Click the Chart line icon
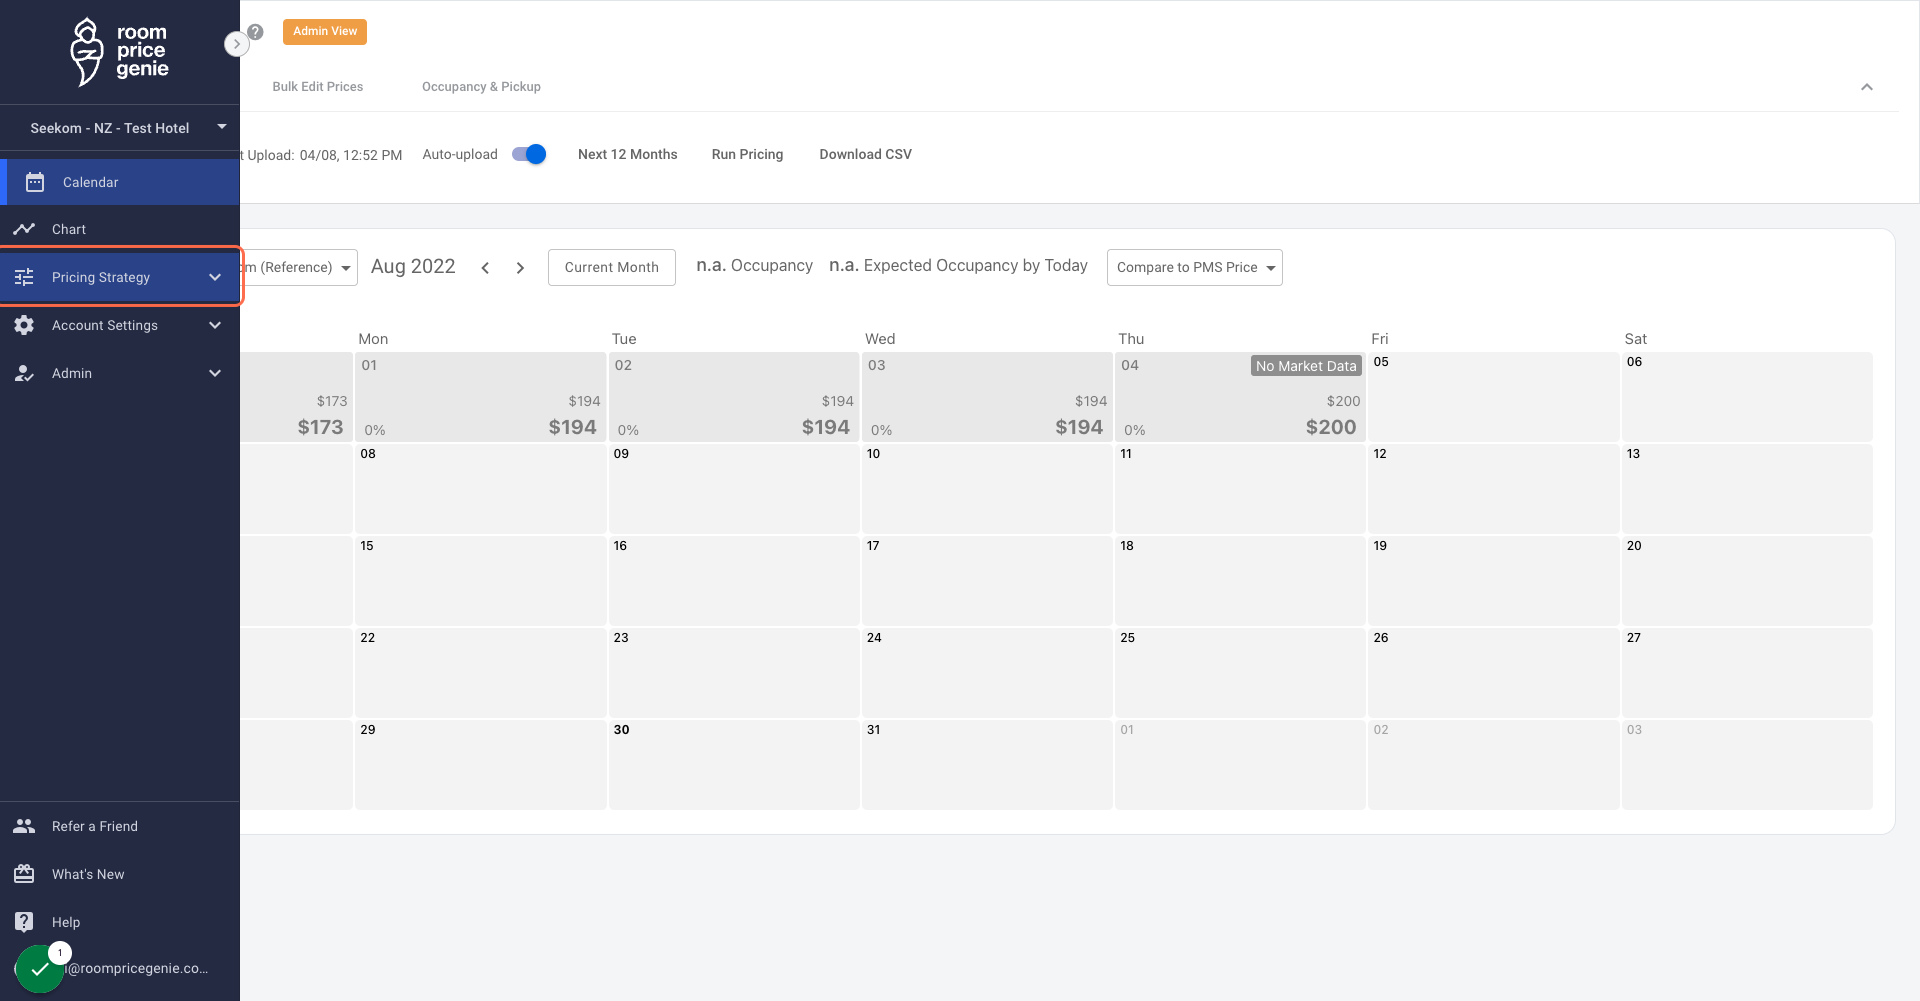Viewport: 1920px width, 1001px height. click(24, 229)
